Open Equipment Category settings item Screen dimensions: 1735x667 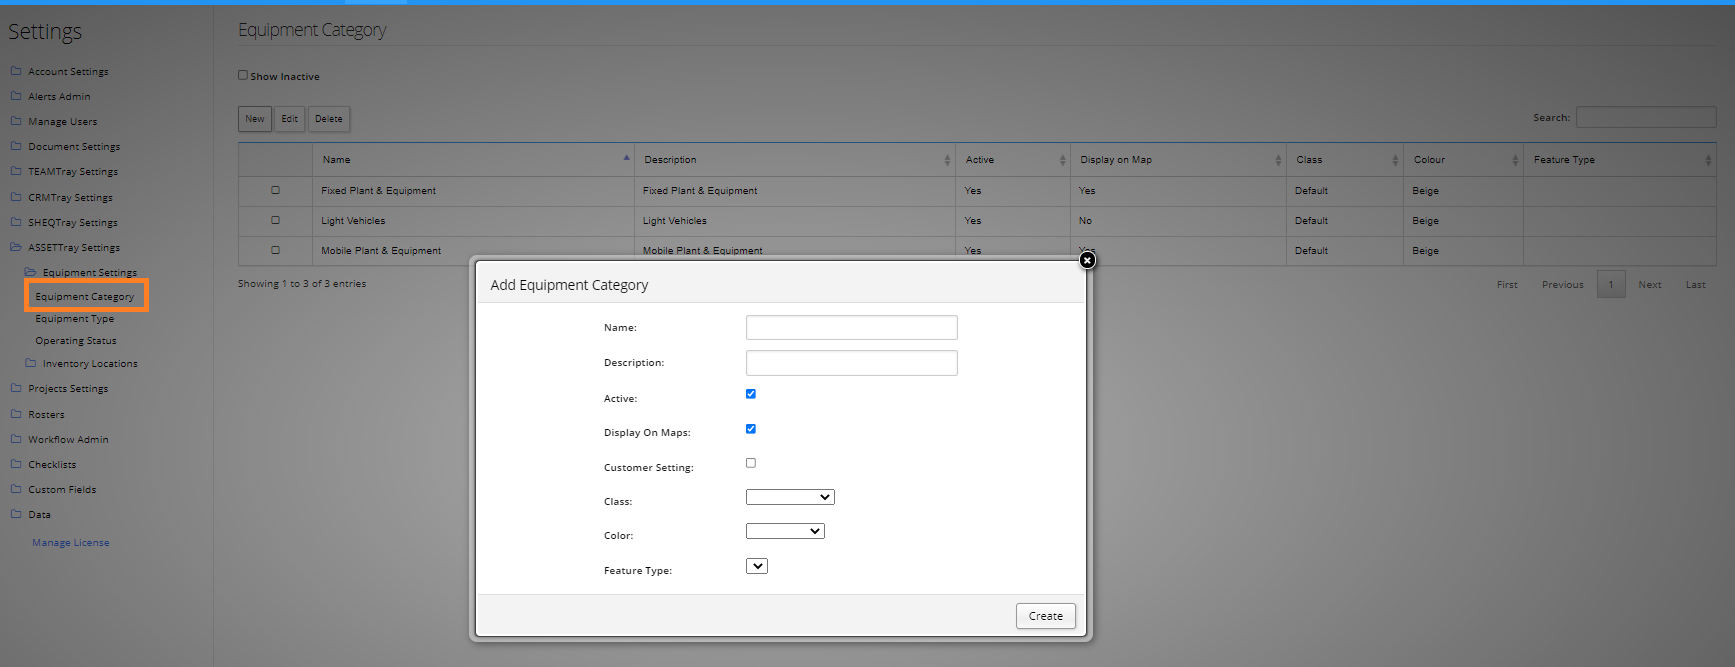point(85,297)
